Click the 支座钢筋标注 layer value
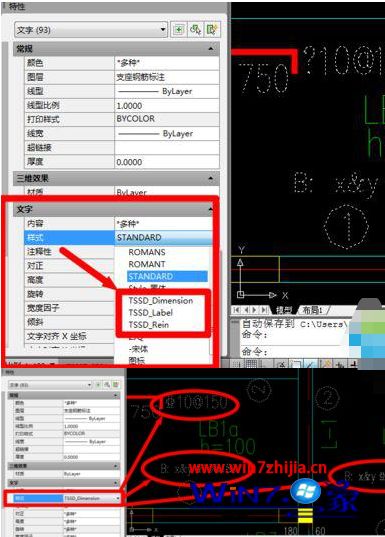Image resolution: width=385 pixels, height=537 pixels. click(167, 77)
